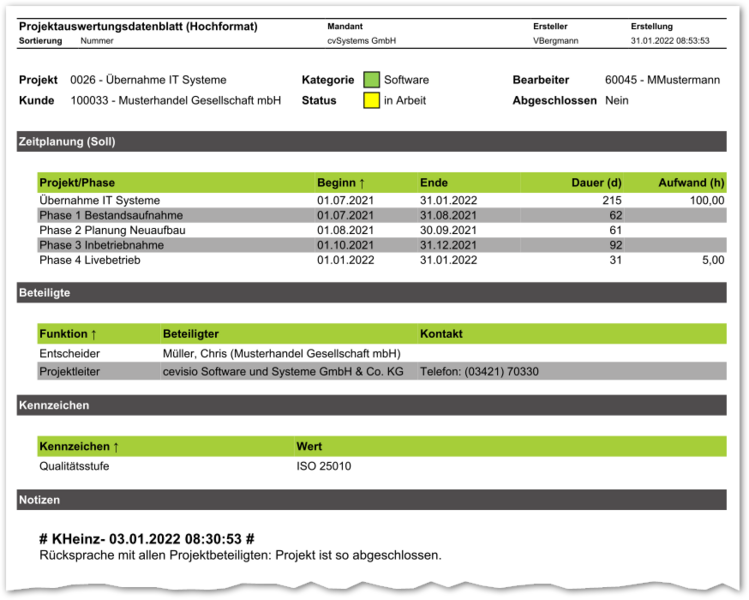Click the Dauer value 92
749x600 pixels.
tap(615, 245)
